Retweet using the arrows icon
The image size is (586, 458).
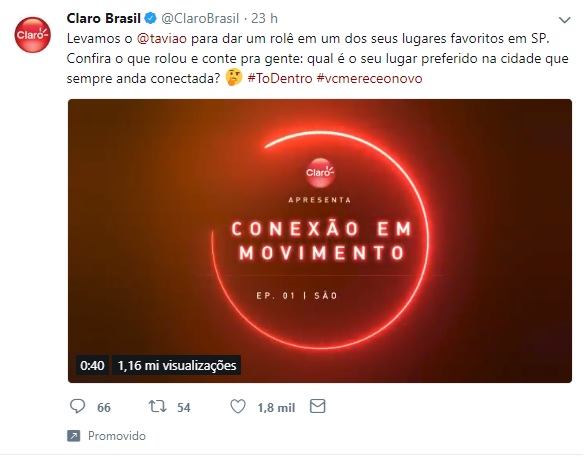coord(157,406)
